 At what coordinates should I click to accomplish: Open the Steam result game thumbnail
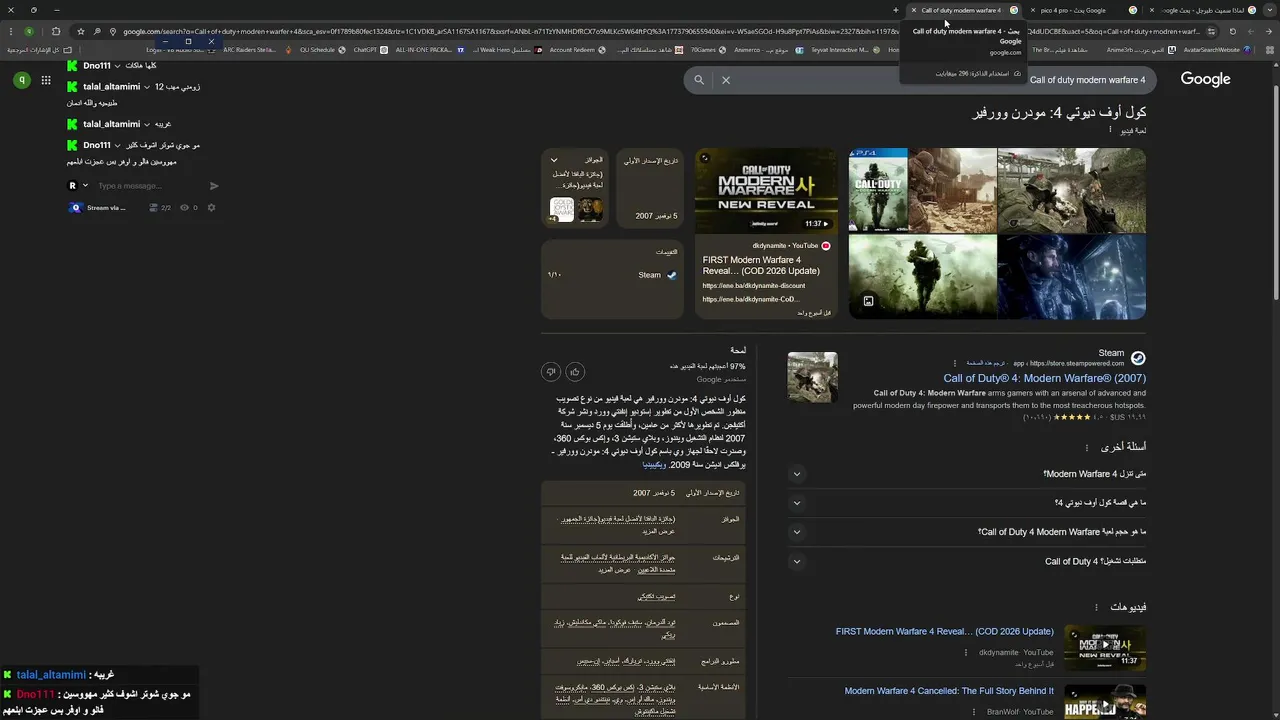[812, 377]
